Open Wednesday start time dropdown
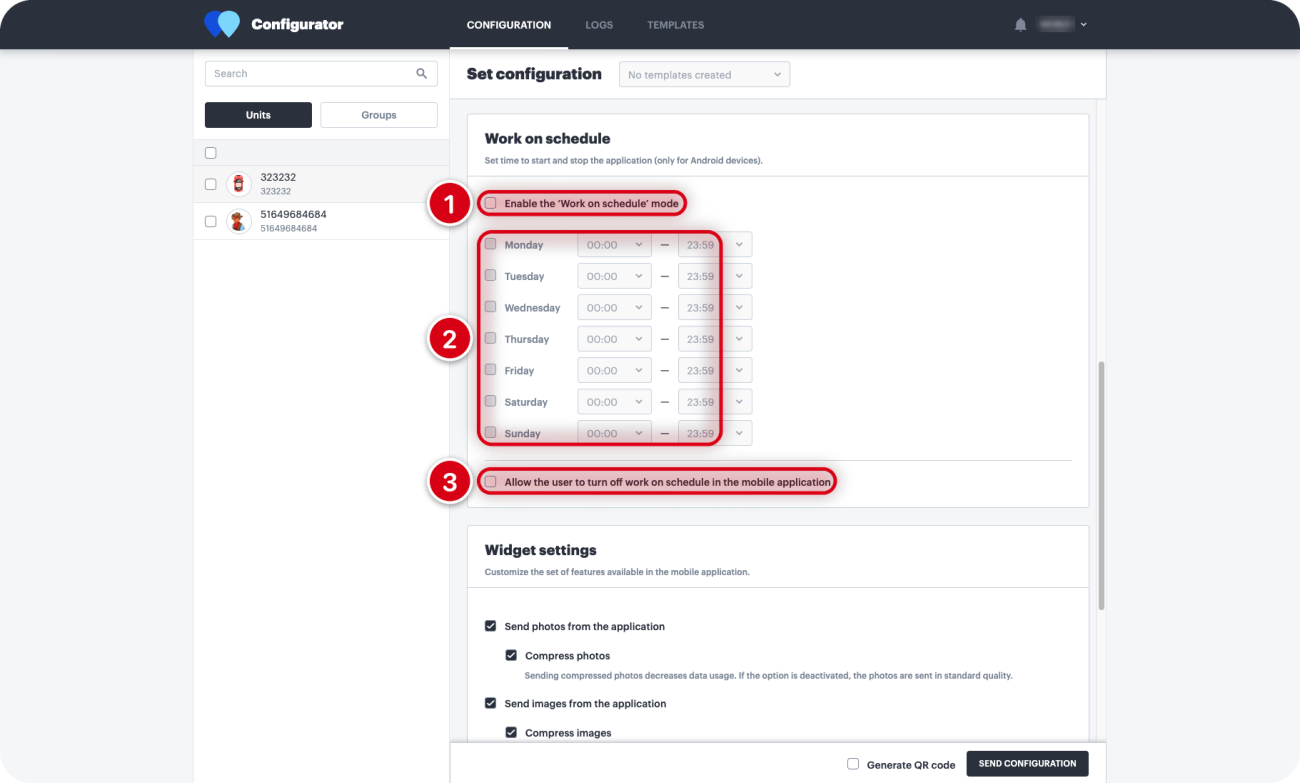This screenshot has height=783, width=1300. coord(614,308)
